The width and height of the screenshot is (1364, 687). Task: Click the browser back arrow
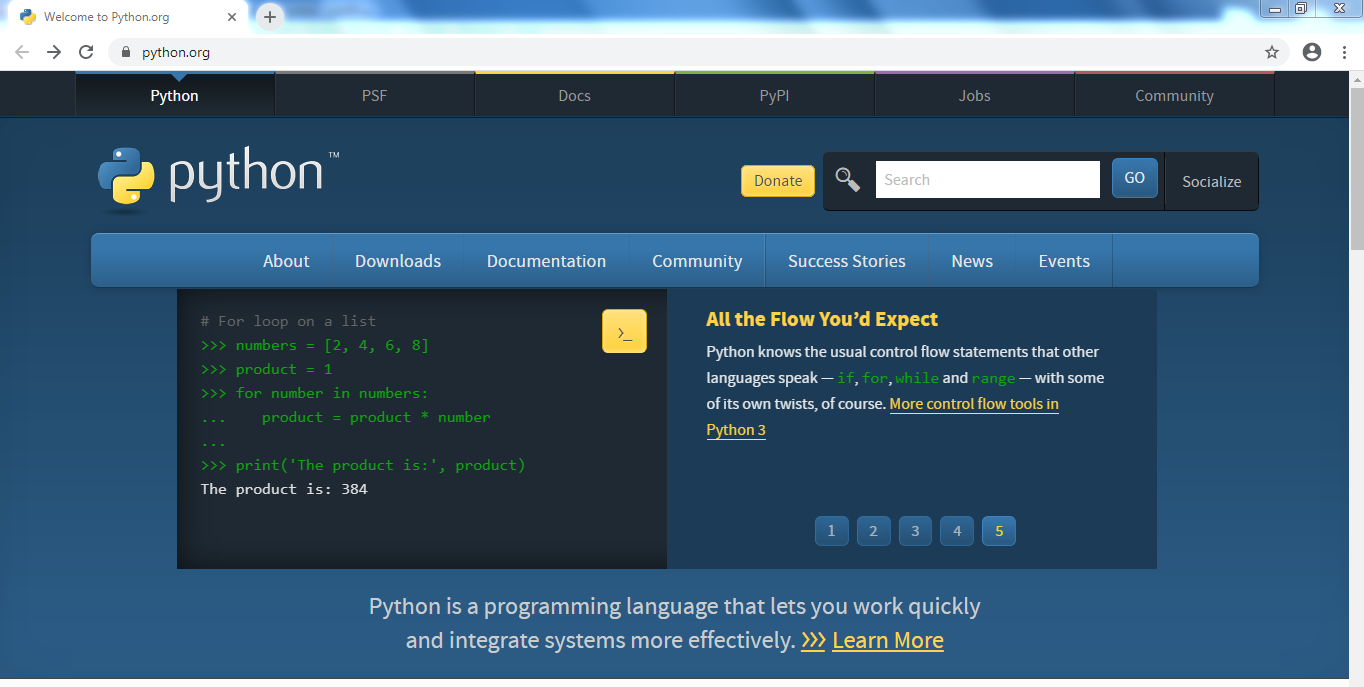tap(22, 52)
